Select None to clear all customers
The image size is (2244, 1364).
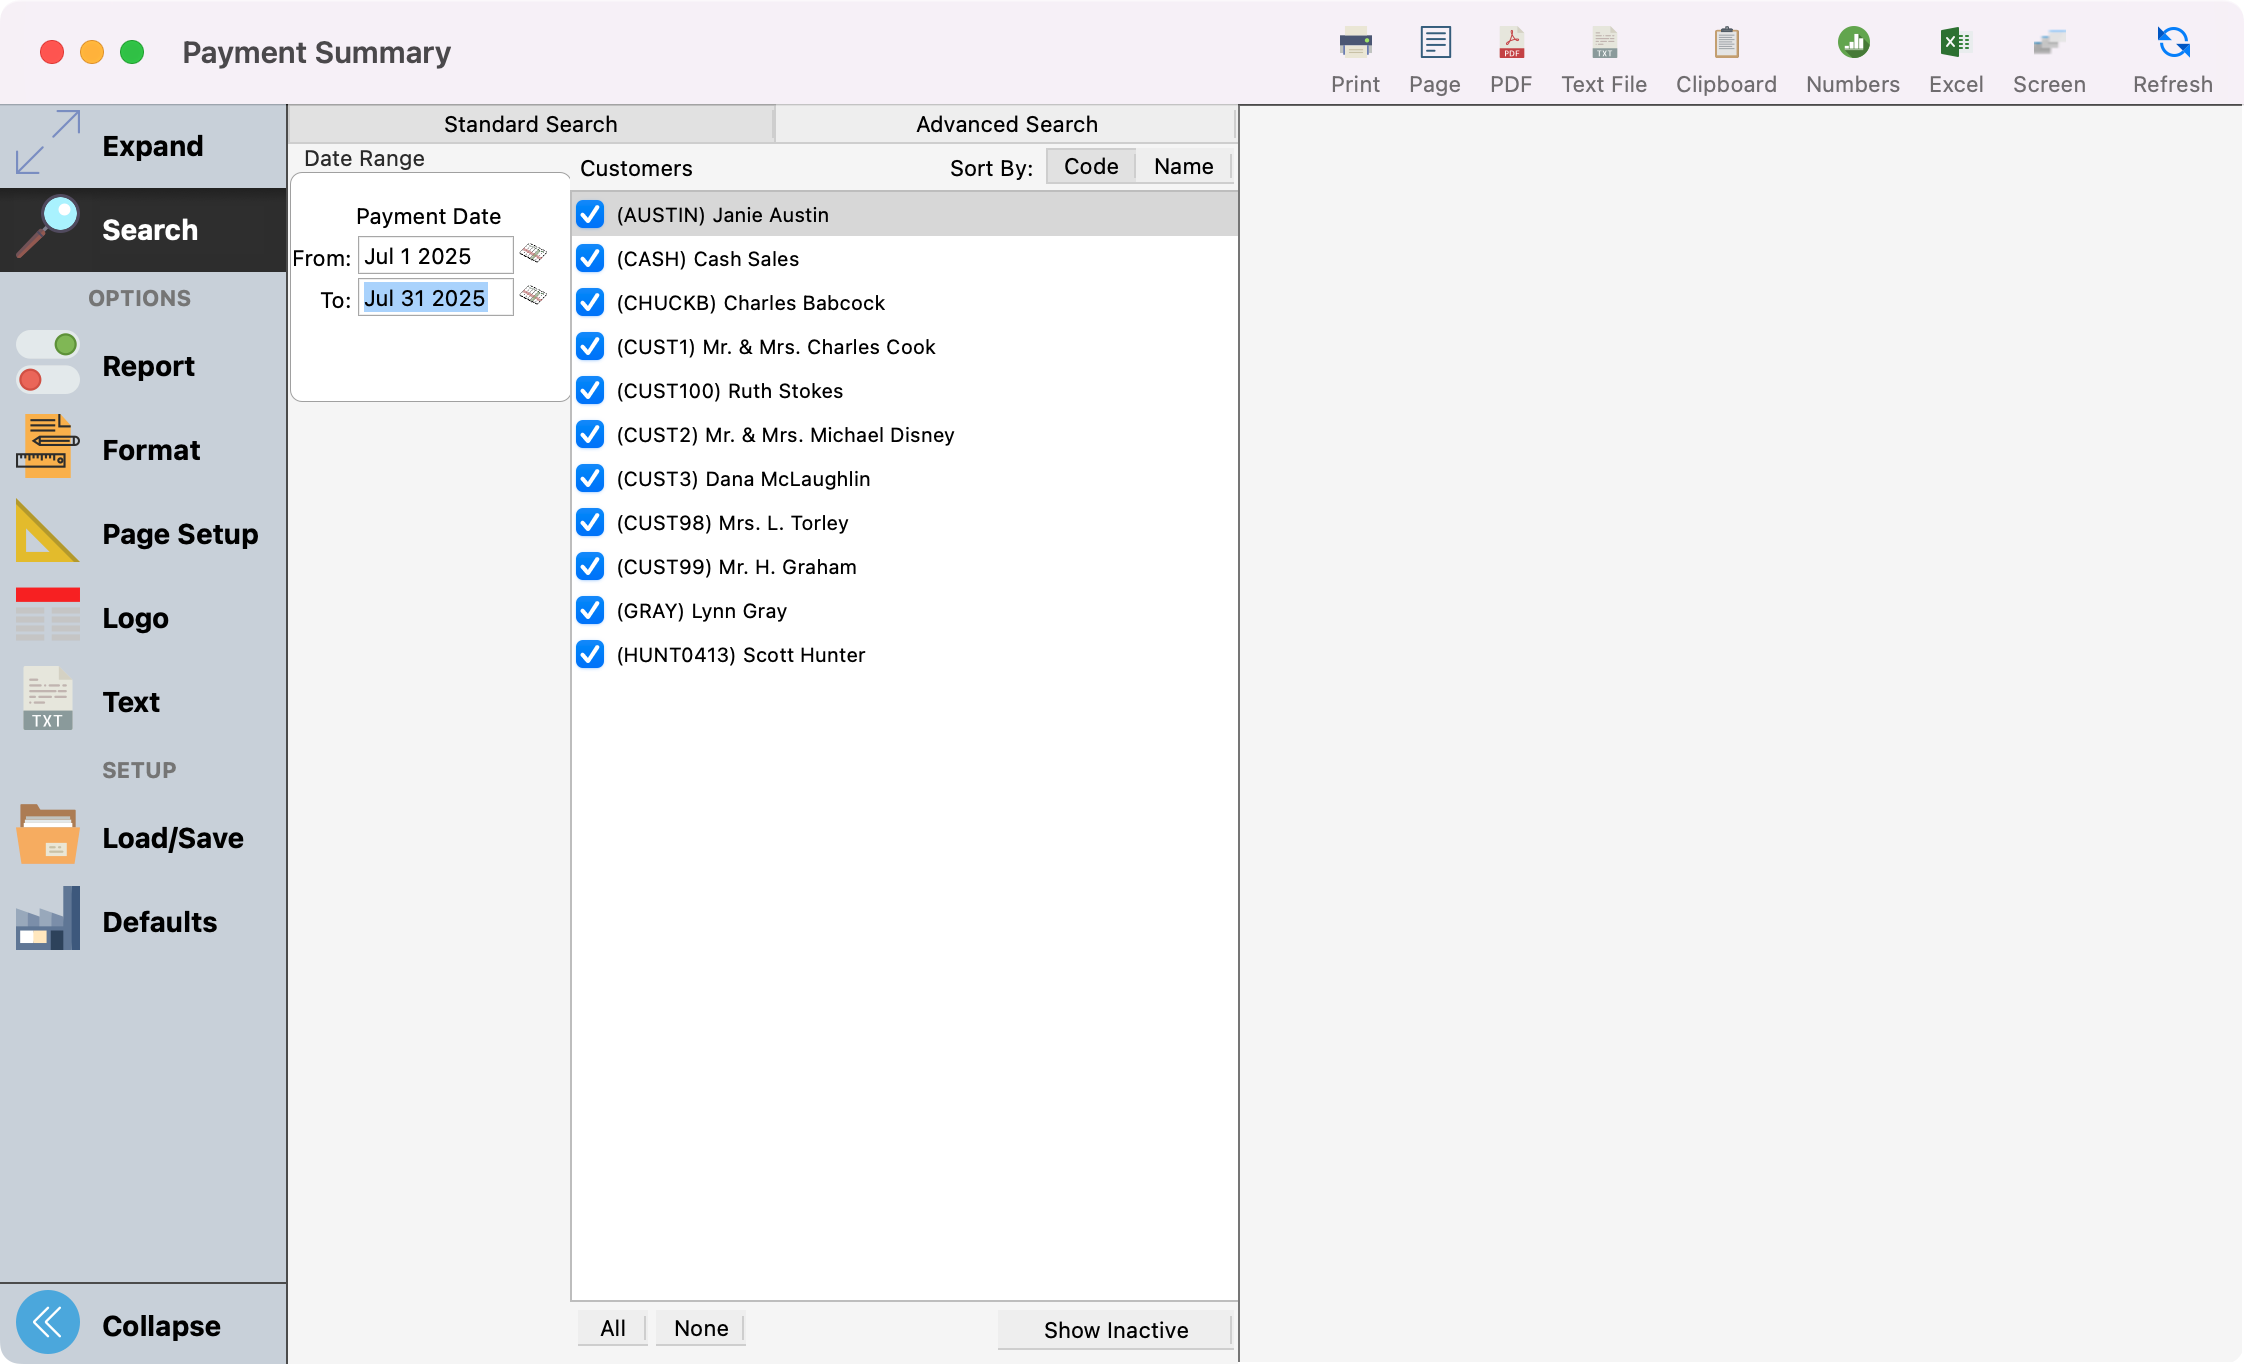(x=699, y=1328)
